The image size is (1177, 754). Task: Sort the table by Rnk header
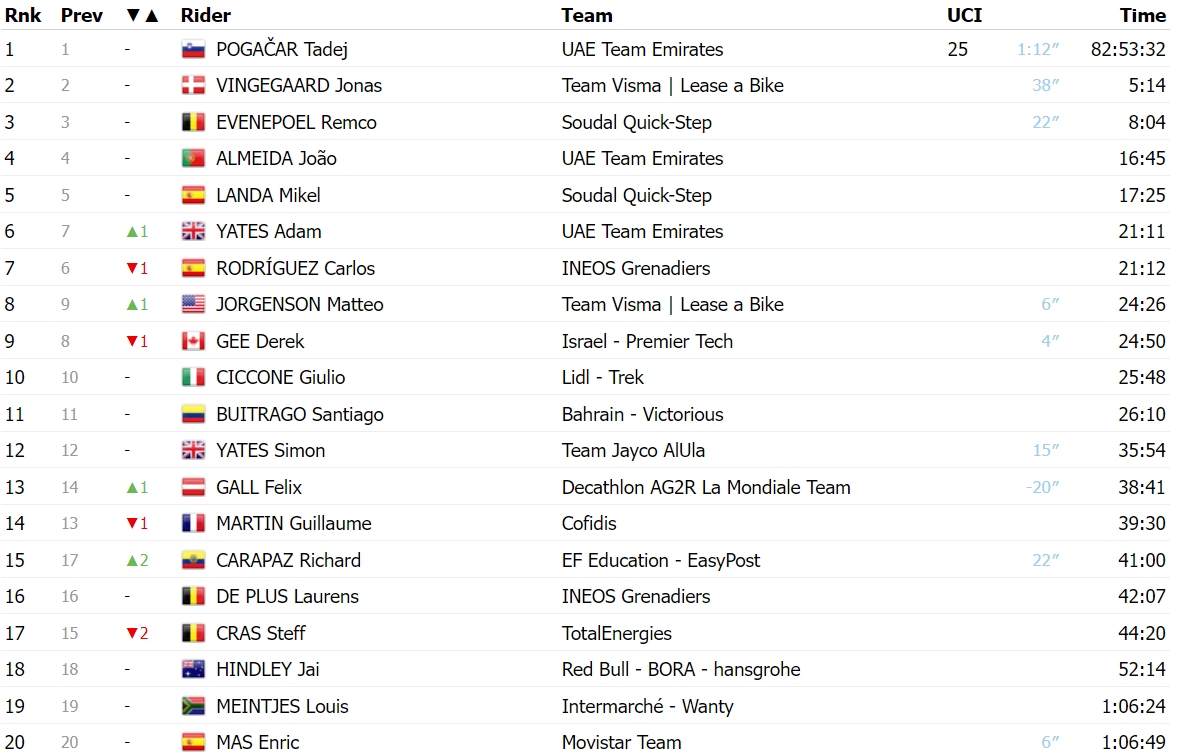click(23, 16)
